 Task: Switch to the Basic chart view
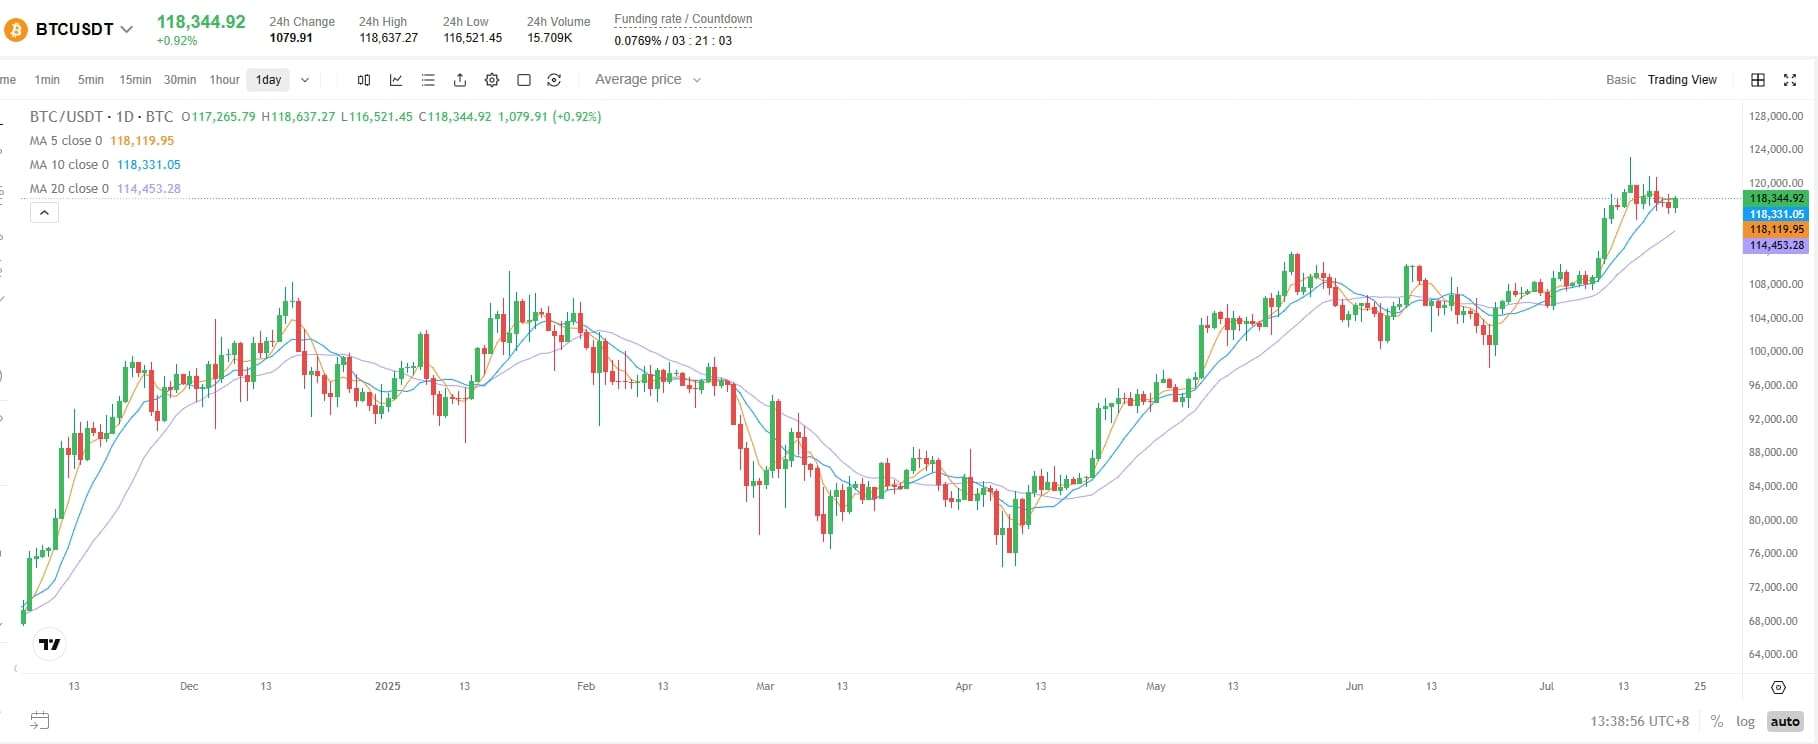click(x=1620, y=80)
